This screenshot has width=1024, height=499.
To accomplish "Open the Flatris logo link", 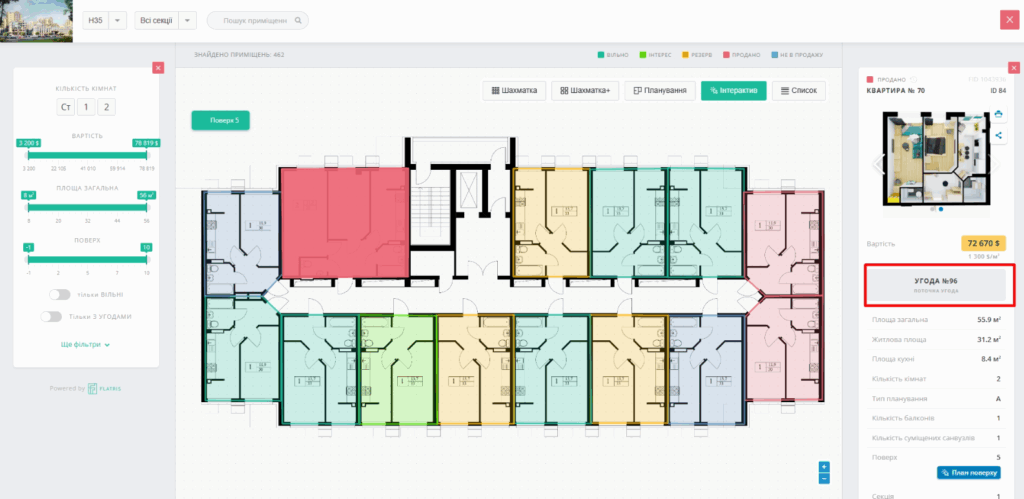I will [105, 389].
